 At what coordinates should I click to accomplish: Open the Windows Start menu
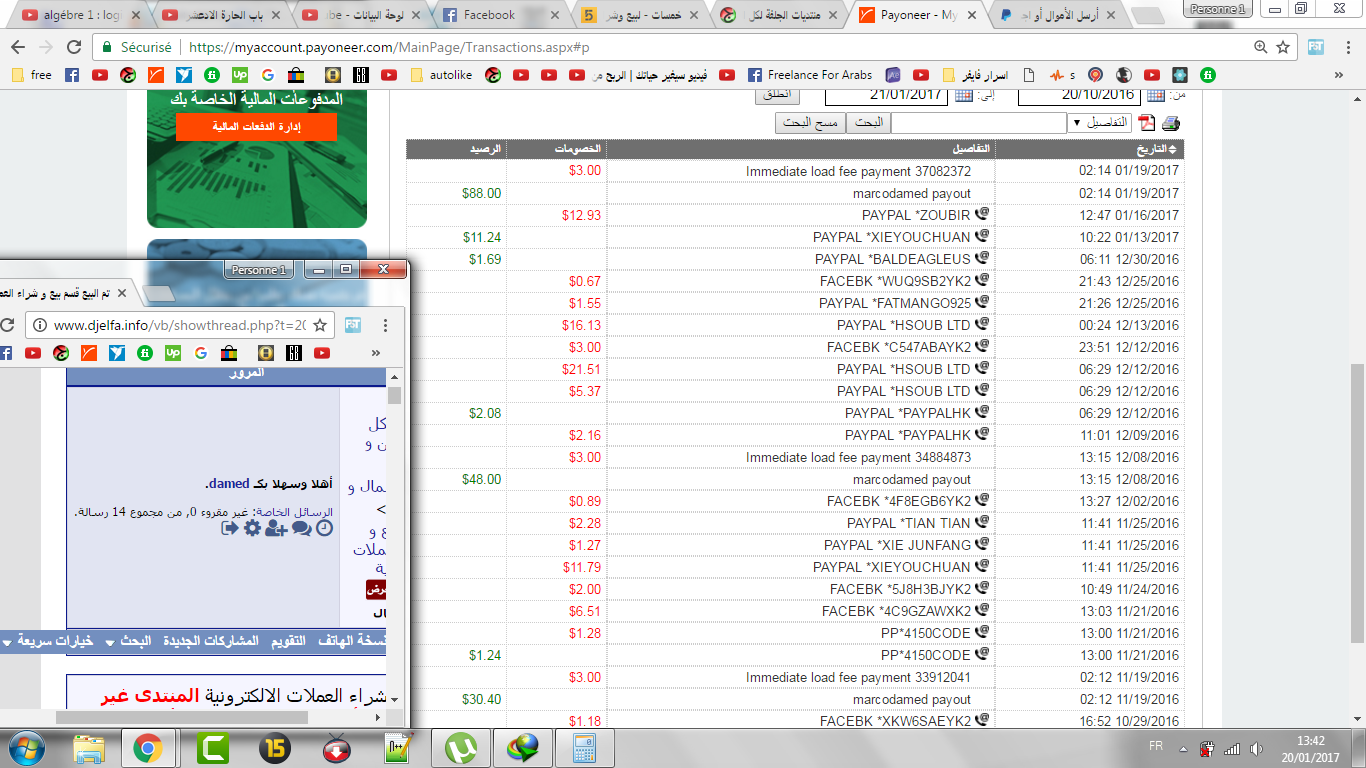[27, 747]
